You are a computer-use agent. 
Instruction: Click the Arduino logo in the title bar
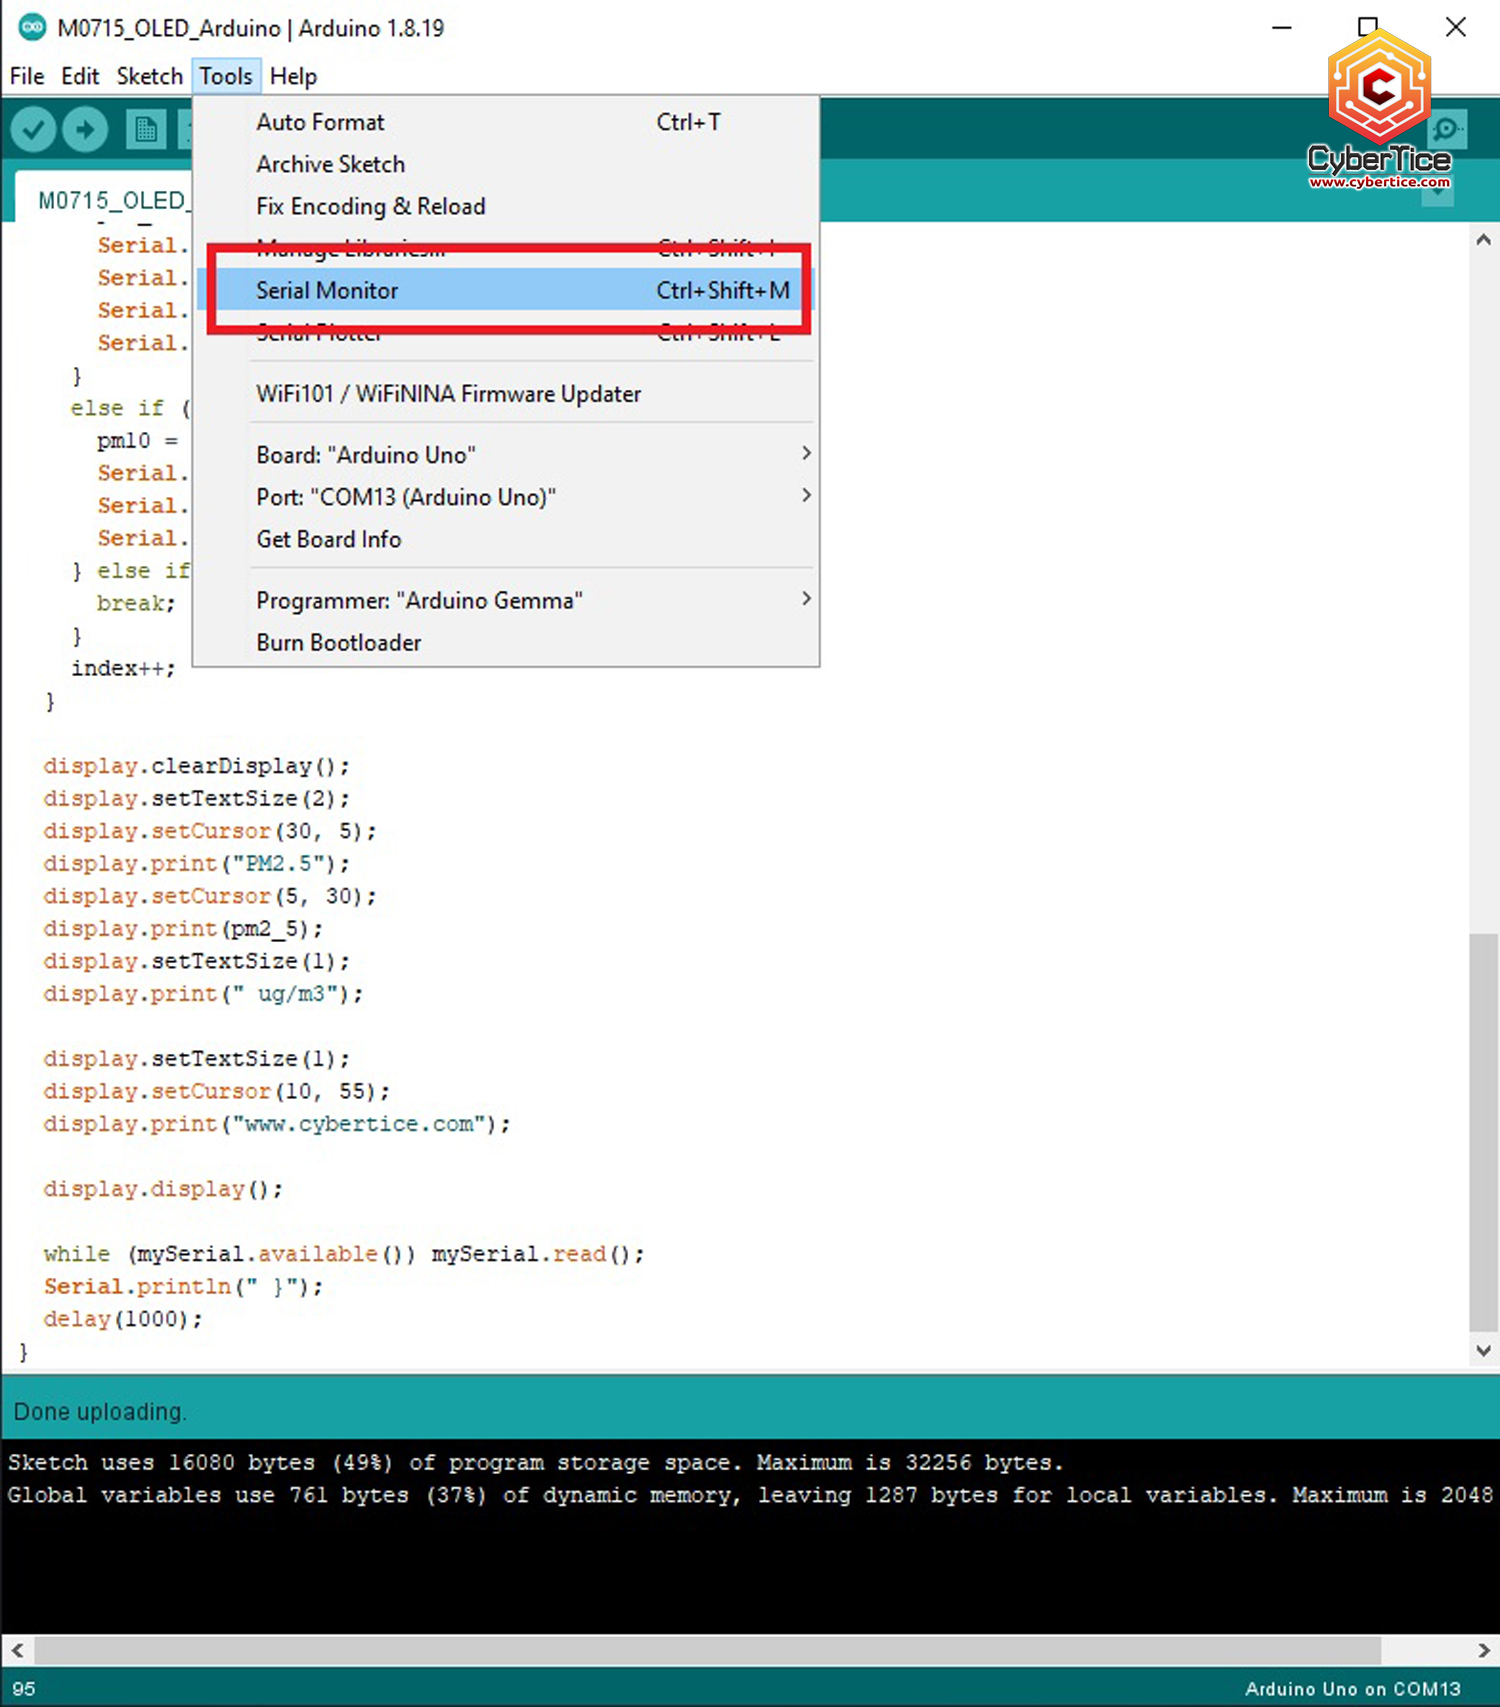pyautogui.click(x=32, y=27)
